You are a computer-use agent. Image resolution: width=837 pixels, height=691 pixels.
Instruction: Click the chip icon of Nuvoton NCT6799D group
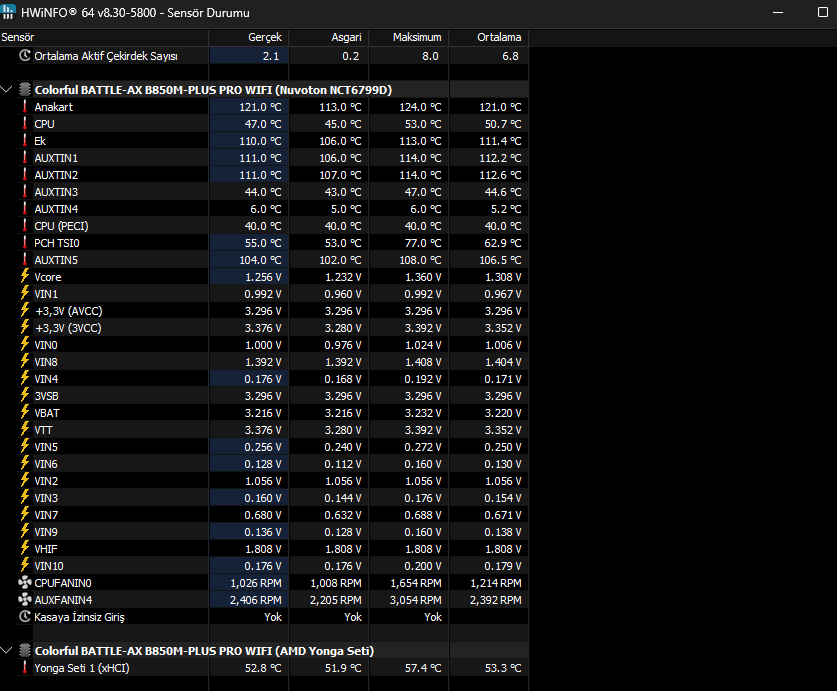[25, 89]
